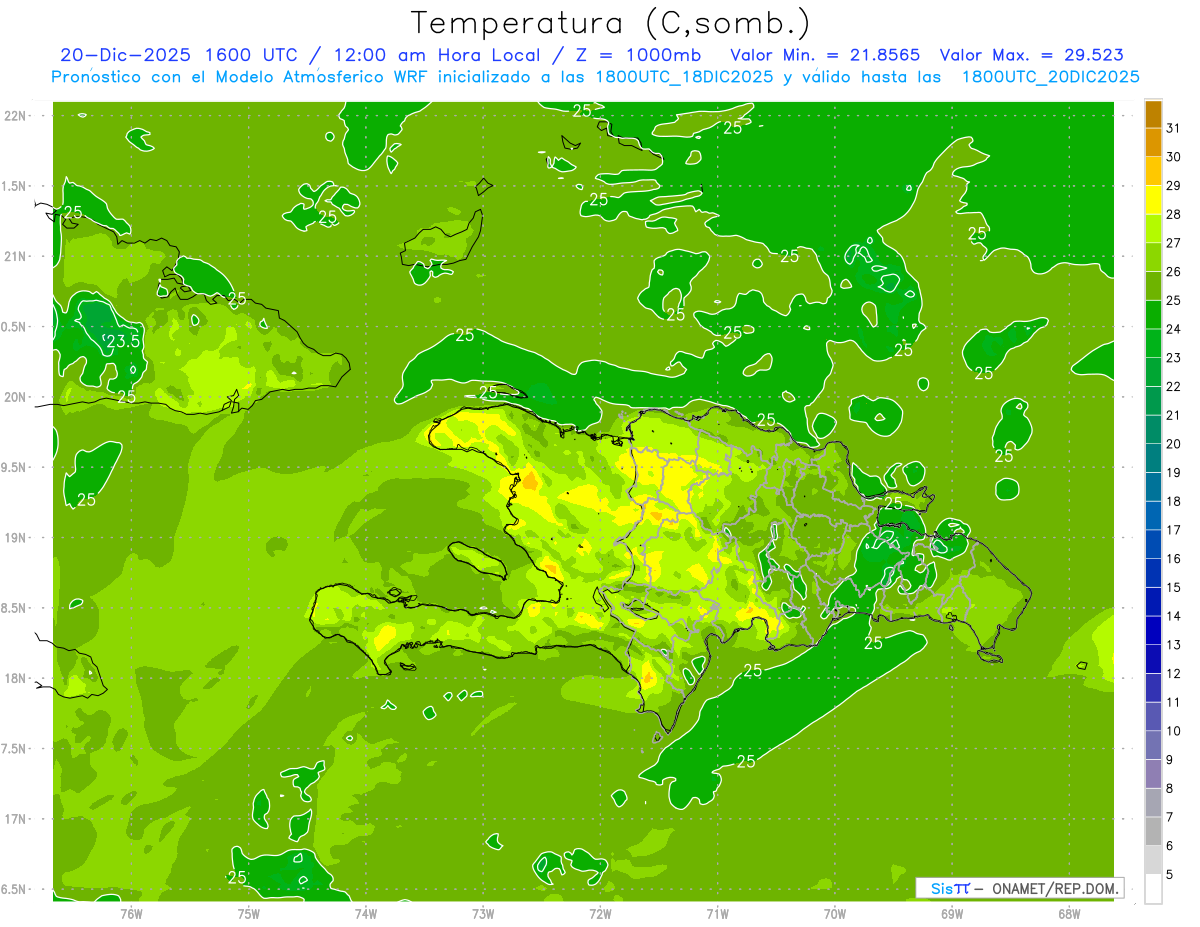The height and width of the screenshot is (927, 1200).
Task: Click the latitude axis label 17N
Action: click(x=15, y=820)
